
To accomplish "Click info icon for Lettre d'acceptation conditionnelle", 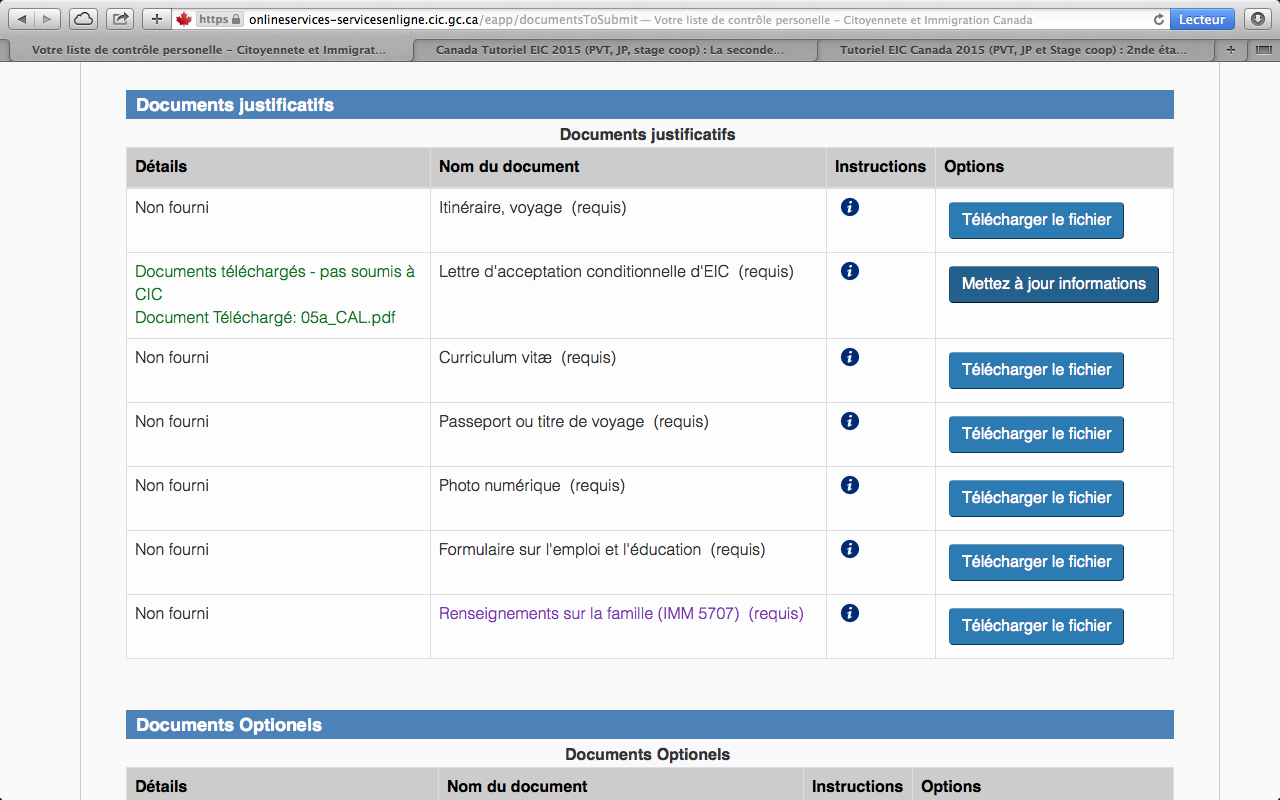I will click(x=850, y=271).
